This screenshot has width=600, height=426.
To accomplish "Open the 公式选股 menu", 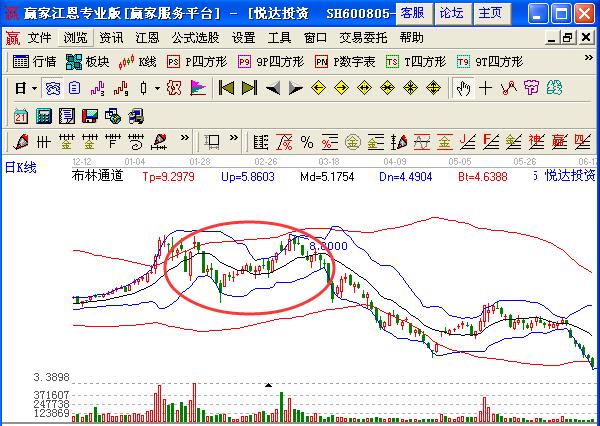I will click(x=195, y=37).
